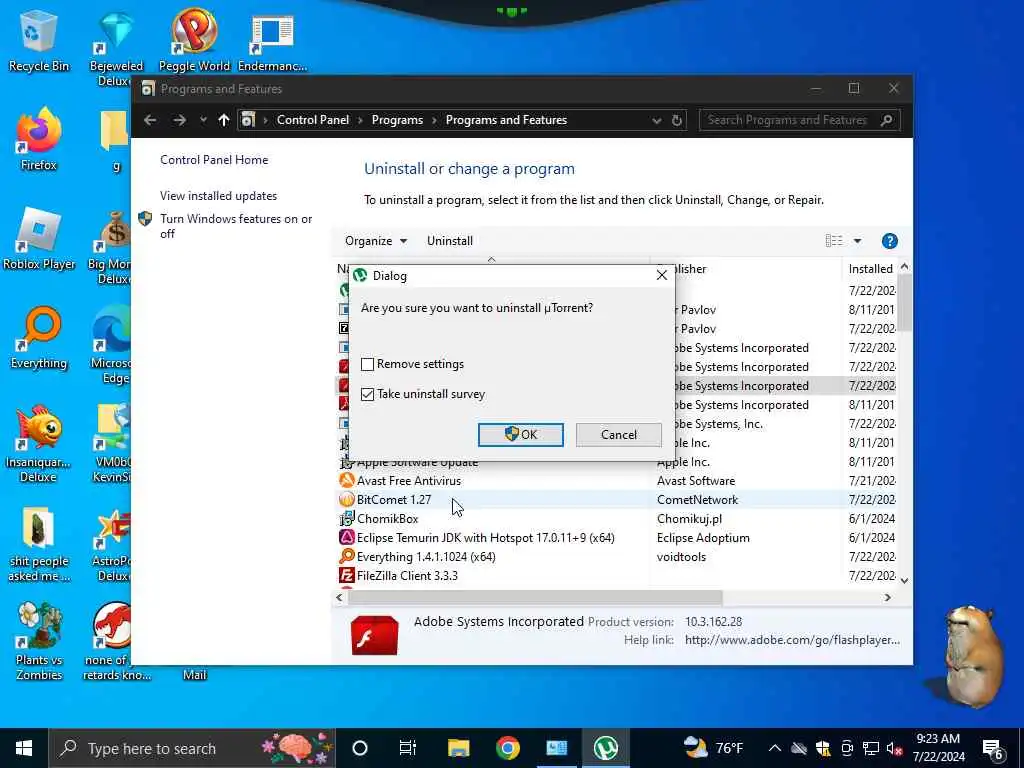Focus Search Programs and Features field
Image resolution: width=1024 pixels, height=768 pixels.
(x=799, y=120)
